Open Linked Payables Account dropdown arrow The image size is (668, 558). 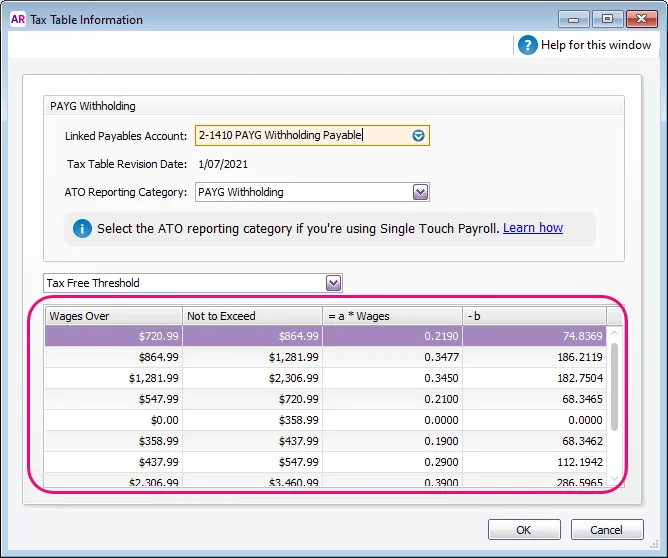(x=418, y=135)
